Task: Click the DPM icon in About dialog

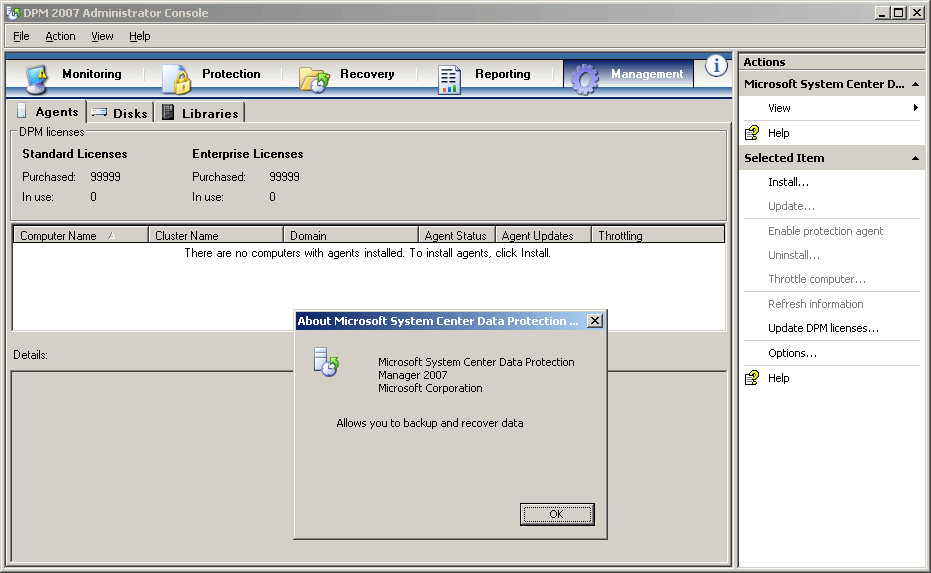Action: tap(326, 362)
